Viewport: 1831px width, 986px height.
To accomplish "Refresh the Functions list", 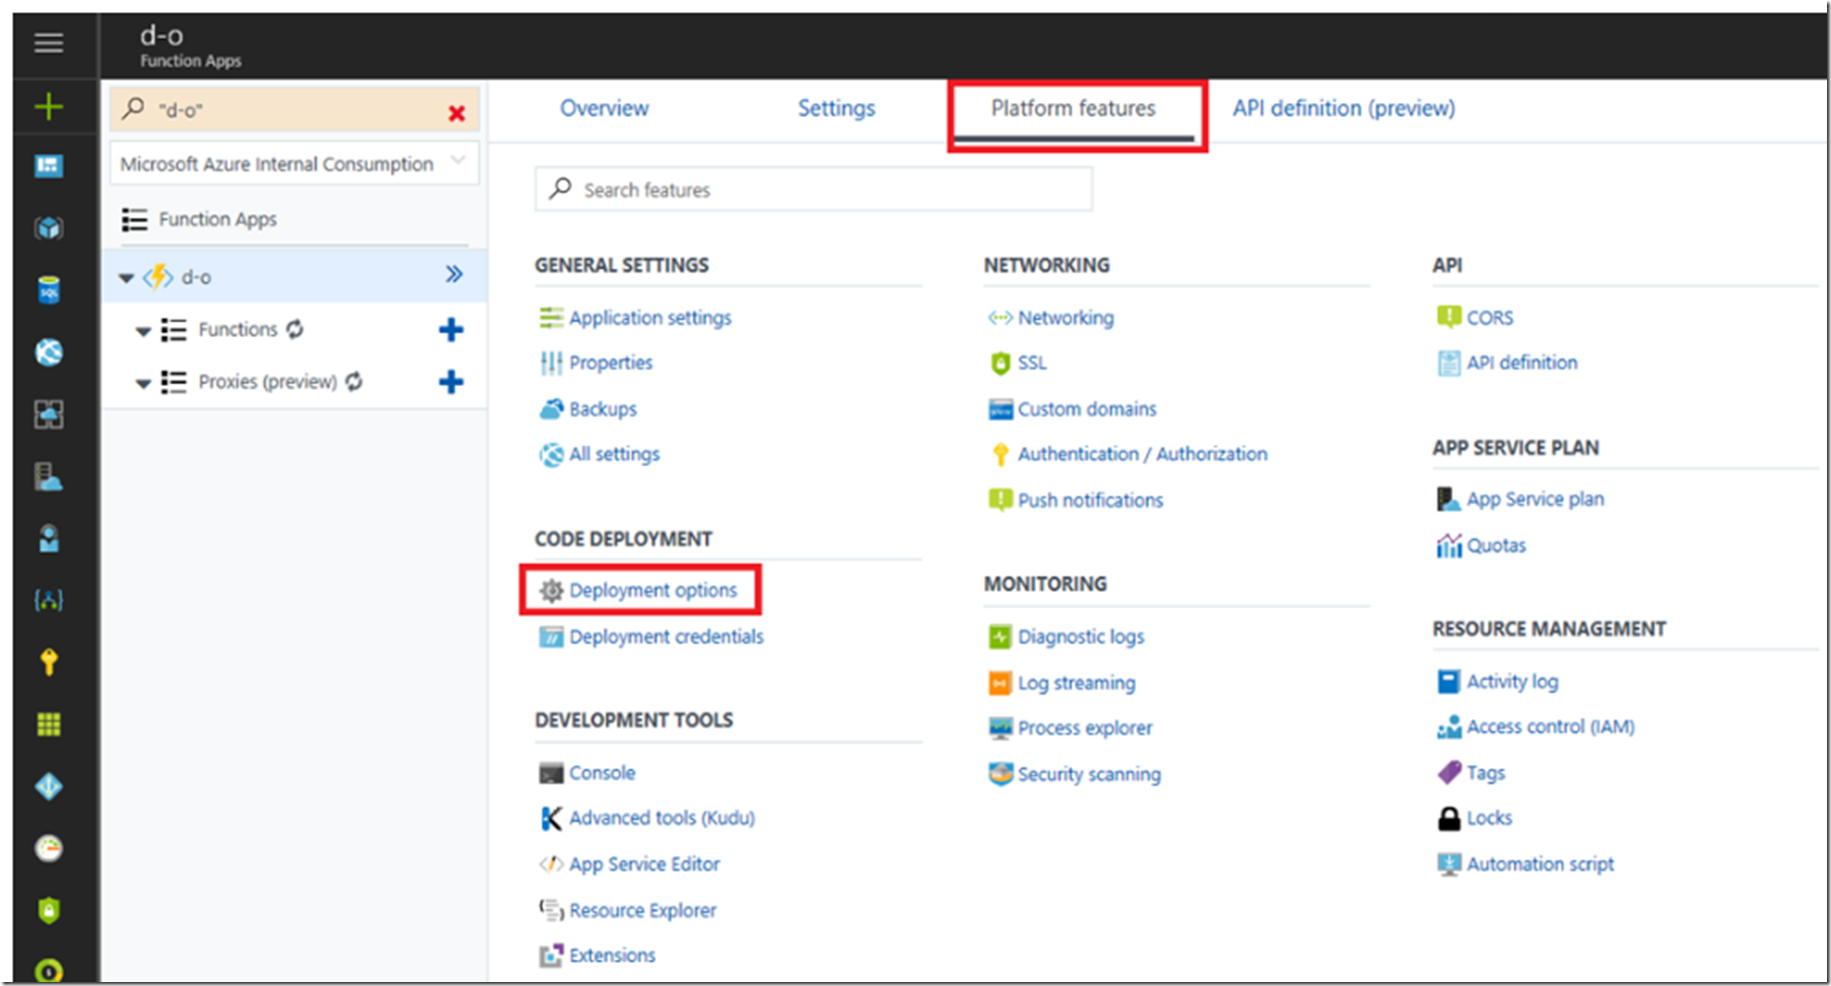I will tap(295, 329).
